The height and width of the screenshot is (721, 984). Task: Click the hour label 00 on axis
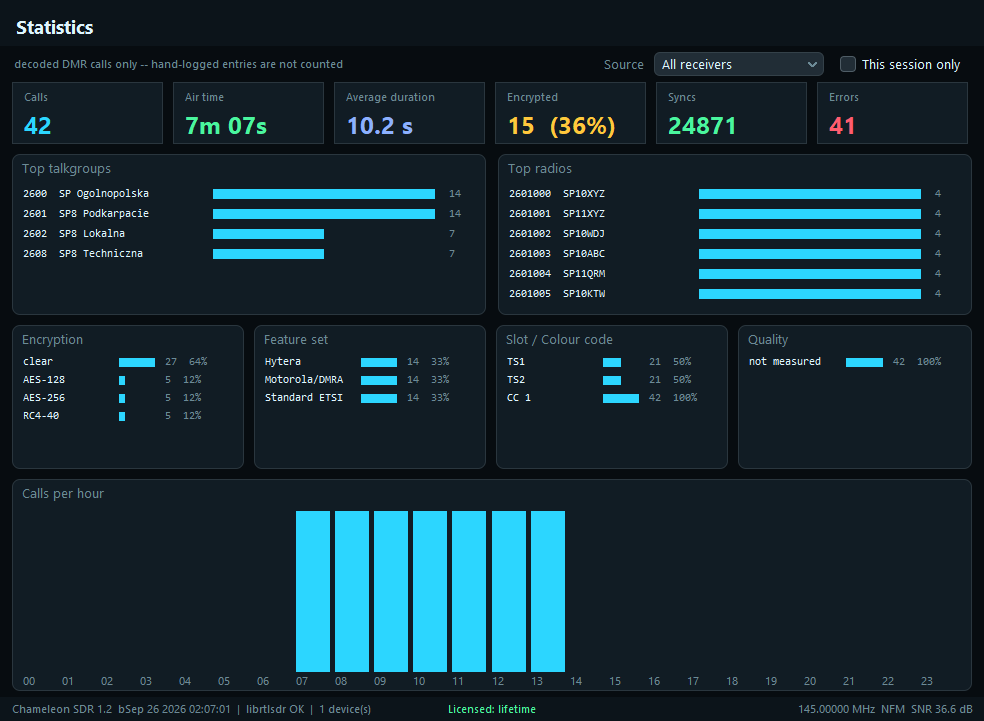click(x=29, y=681)
